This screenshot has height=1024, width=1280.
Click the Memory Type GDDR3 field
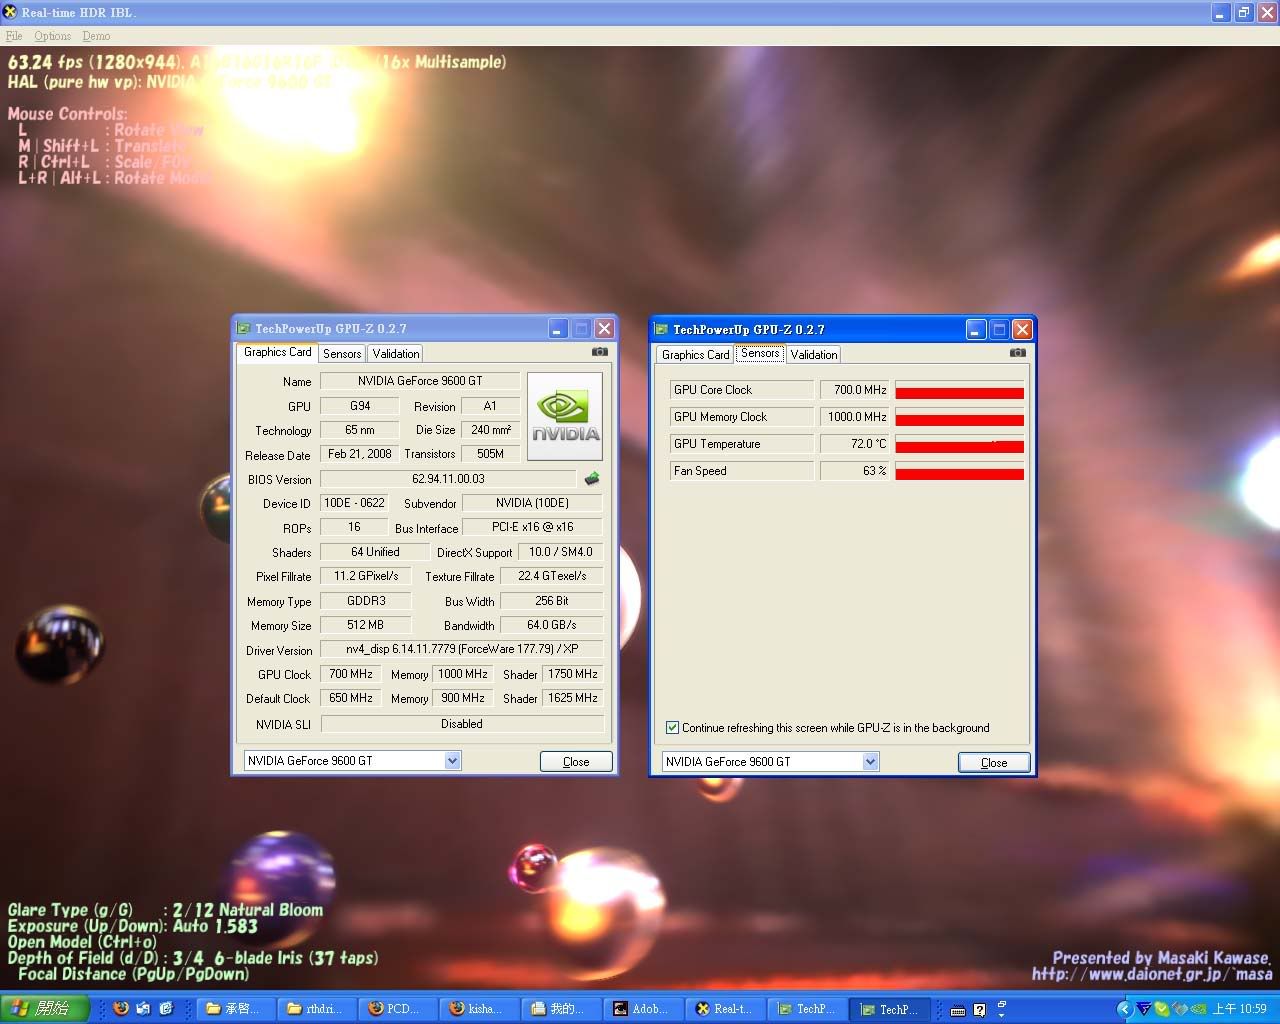point(366,601)
